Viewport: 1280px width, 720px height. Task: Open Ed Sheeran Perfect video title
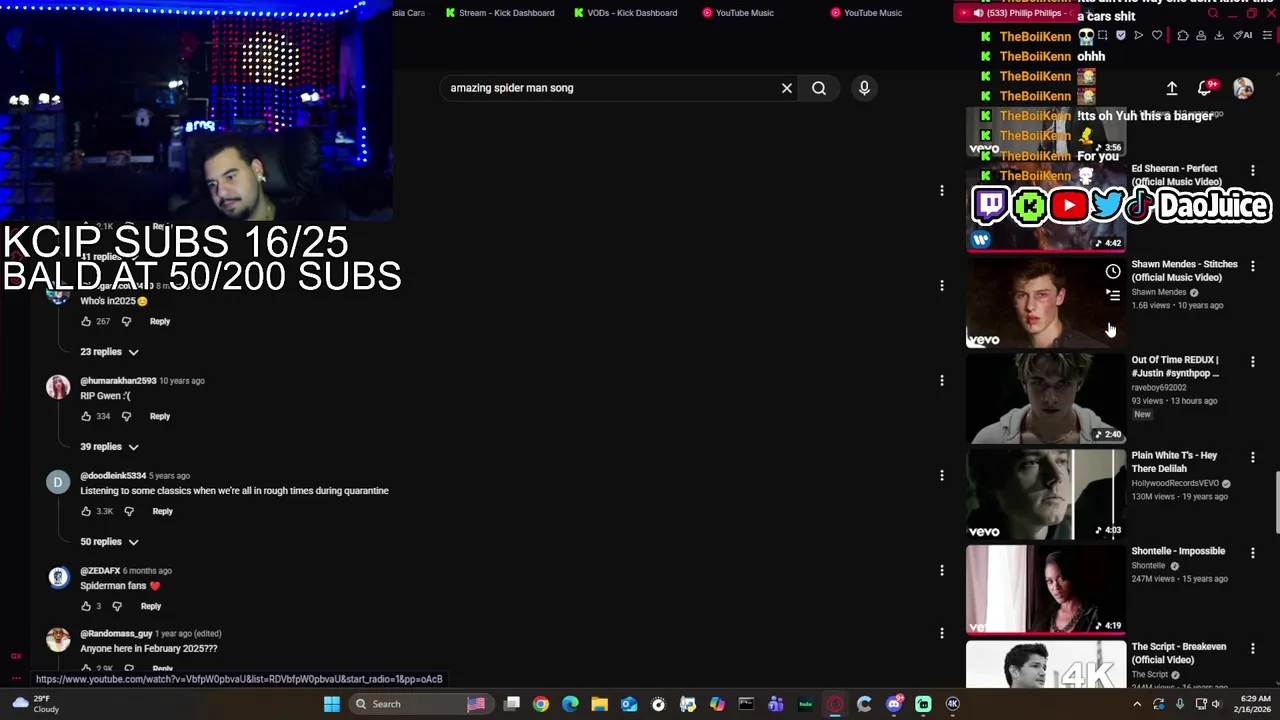1177,175
